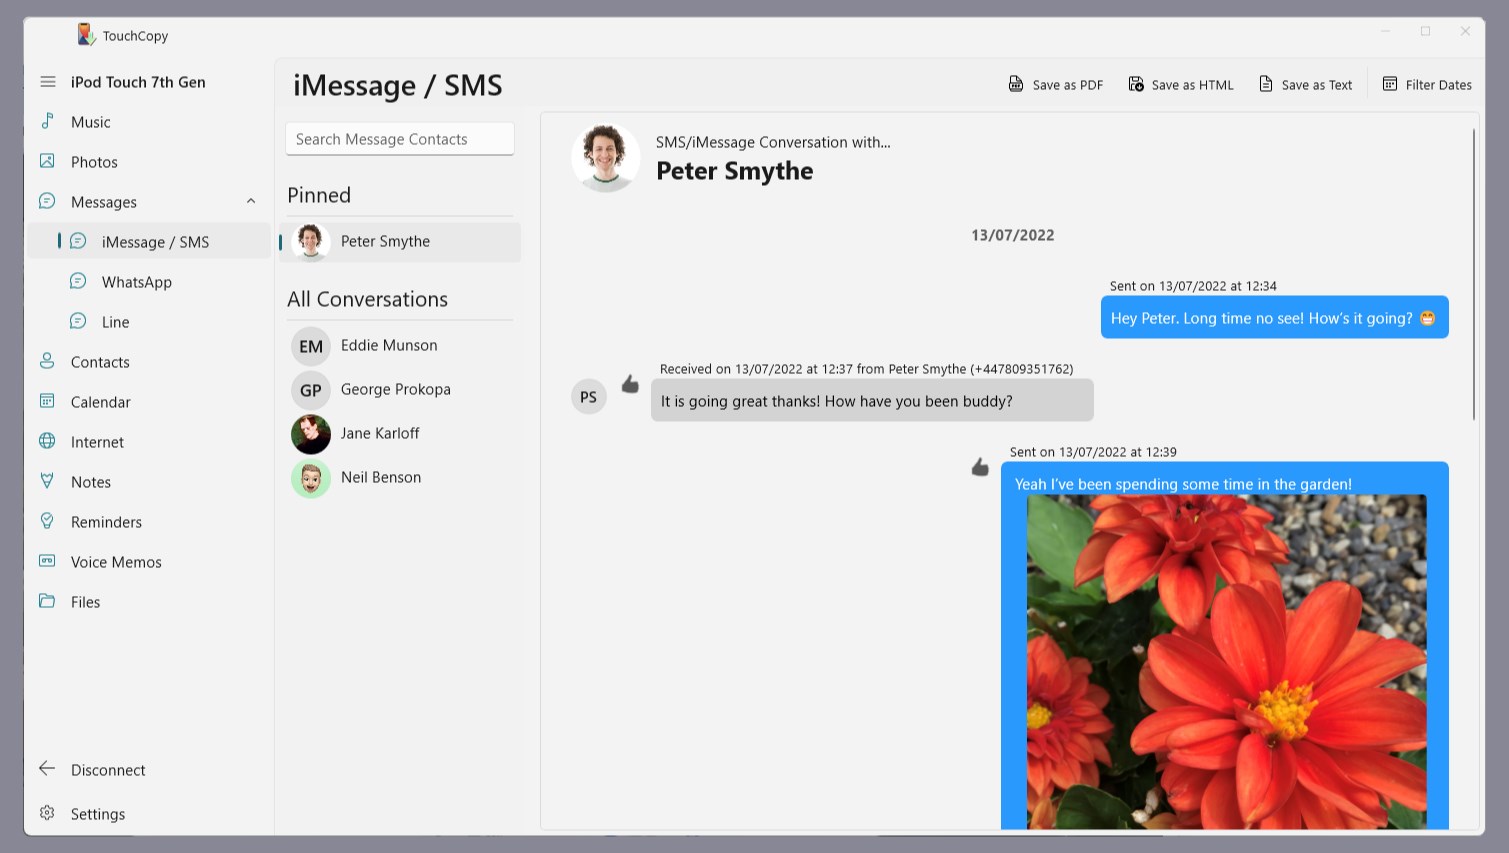
Task: Select Line messages
Action: click(x=148, y=322)
